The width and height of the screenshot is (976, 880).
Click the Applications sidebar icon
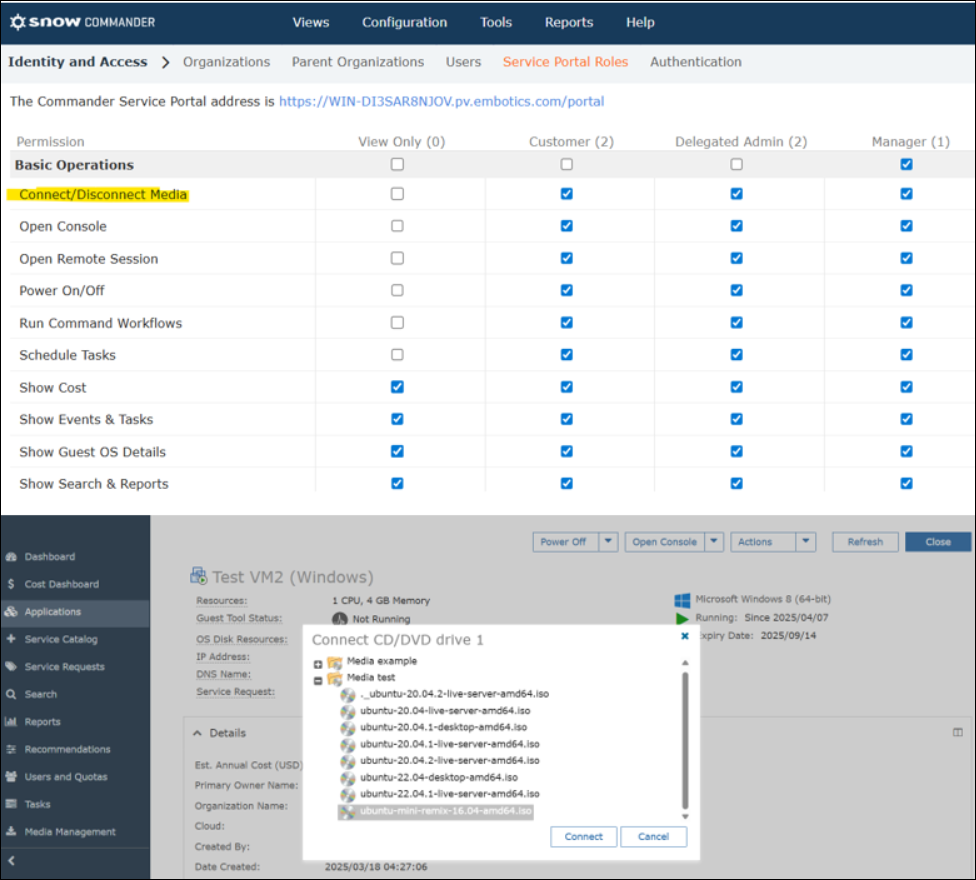11,612
